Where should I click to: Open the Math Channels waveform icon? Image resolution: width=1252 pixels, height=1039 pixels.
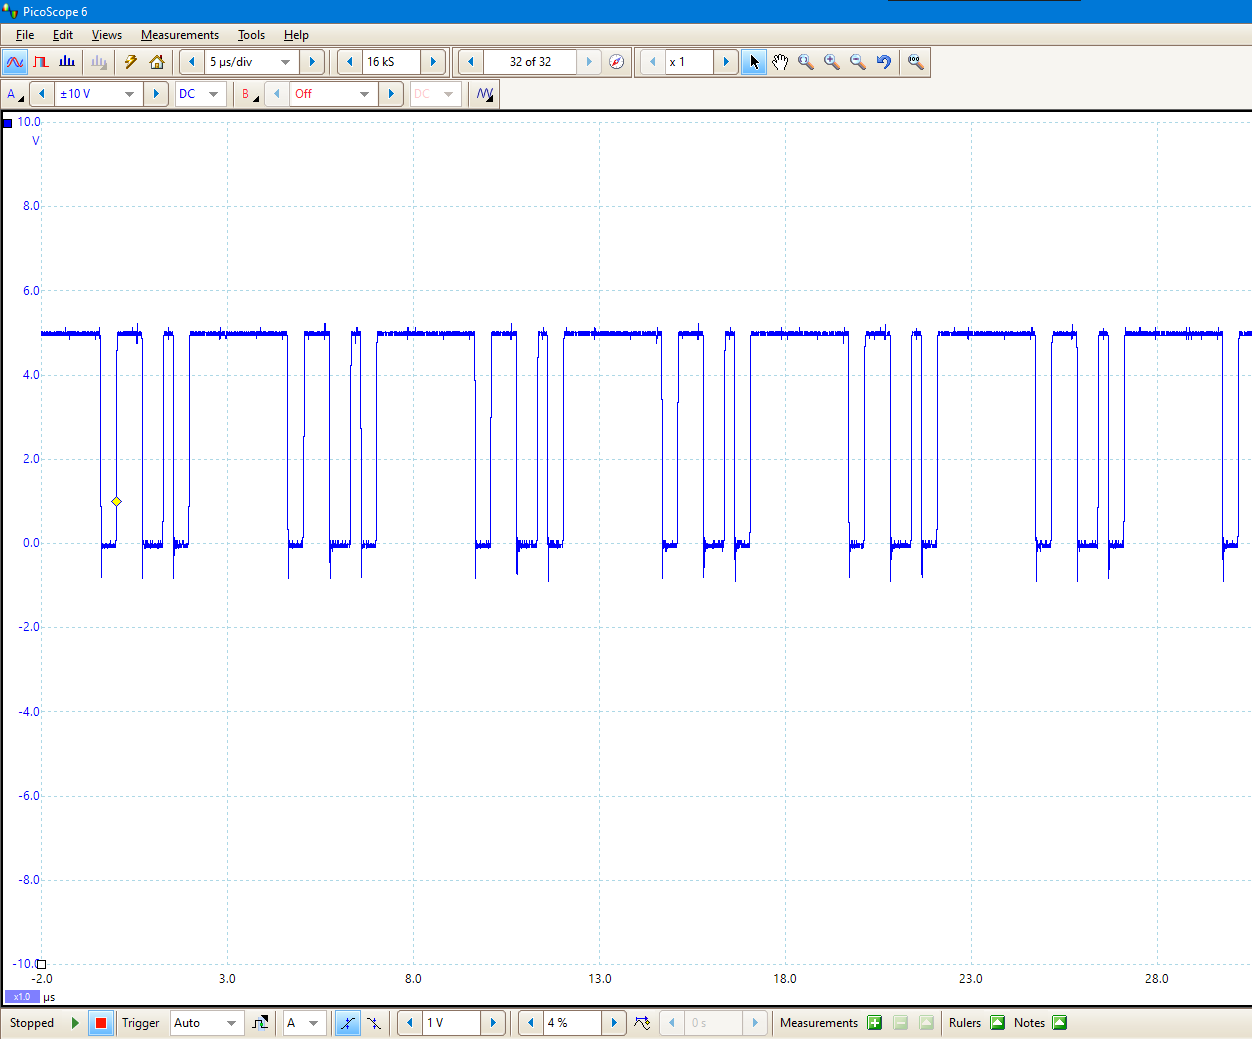[485, 94]
